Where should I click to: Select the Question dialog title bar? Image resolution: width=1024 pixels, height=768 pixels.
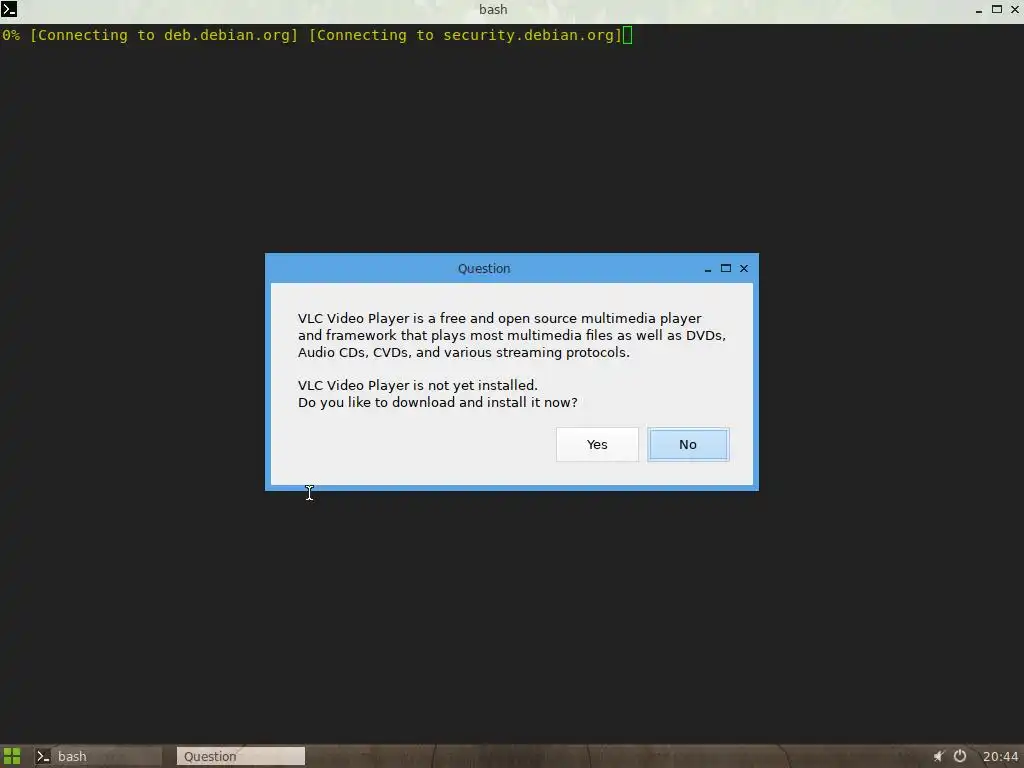pos(484,268)
